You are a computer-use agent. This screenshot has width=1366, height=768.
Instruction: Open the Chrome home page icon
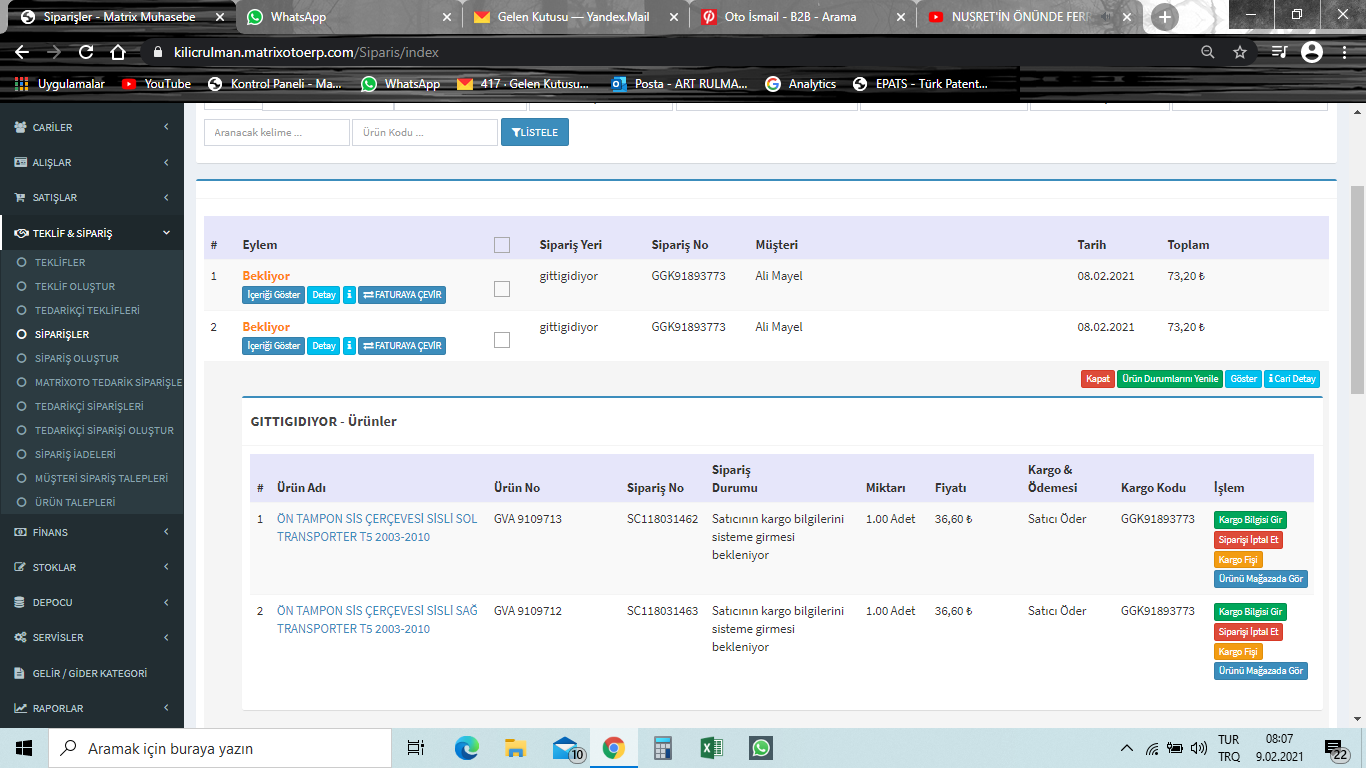118,52
